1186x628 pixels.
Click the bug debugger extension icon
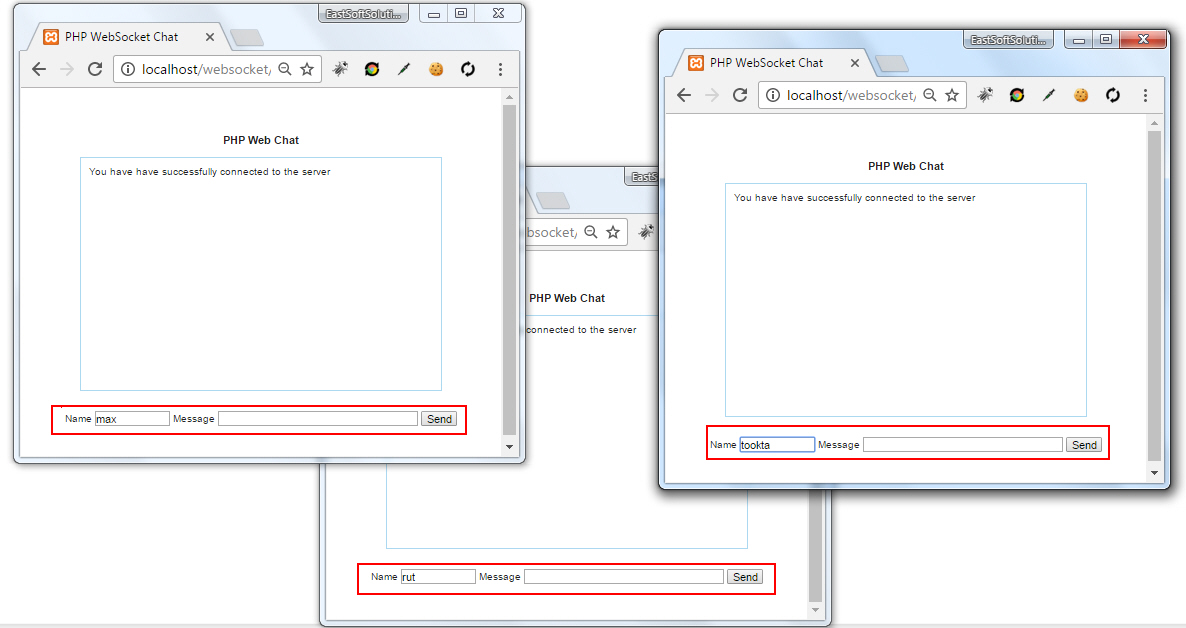[x=340, y=68]
